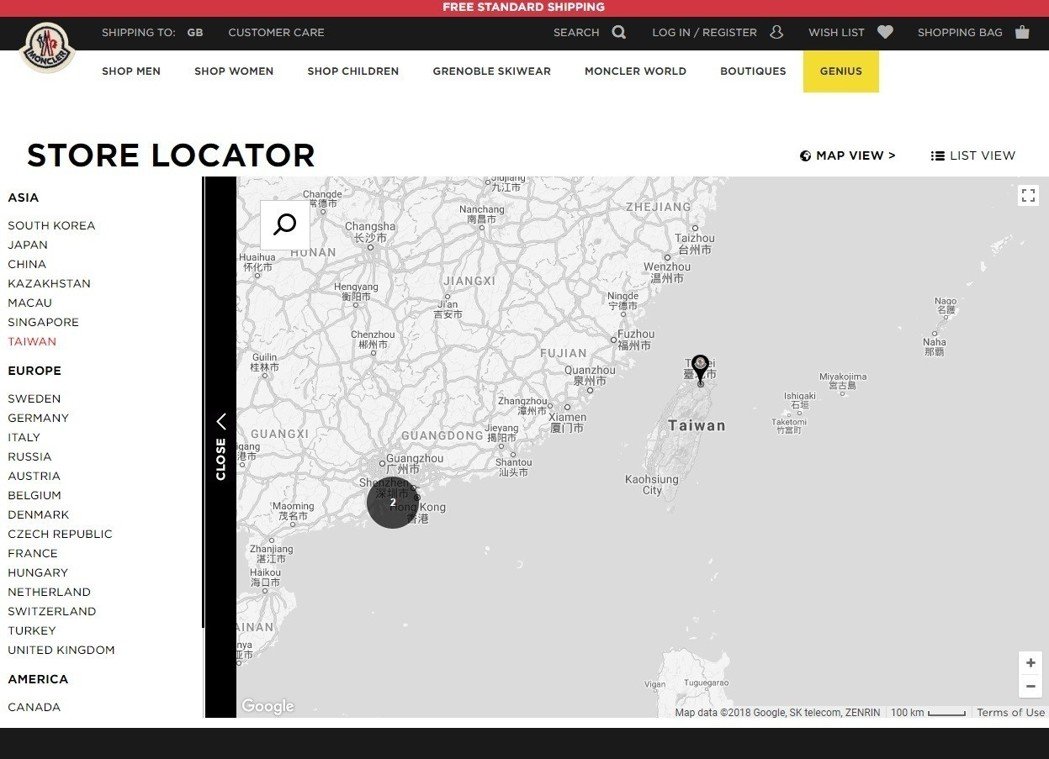Click the Free Standard Shipping banner
The width and height of the screenshot is (1049, 759).
pos(524,7)
